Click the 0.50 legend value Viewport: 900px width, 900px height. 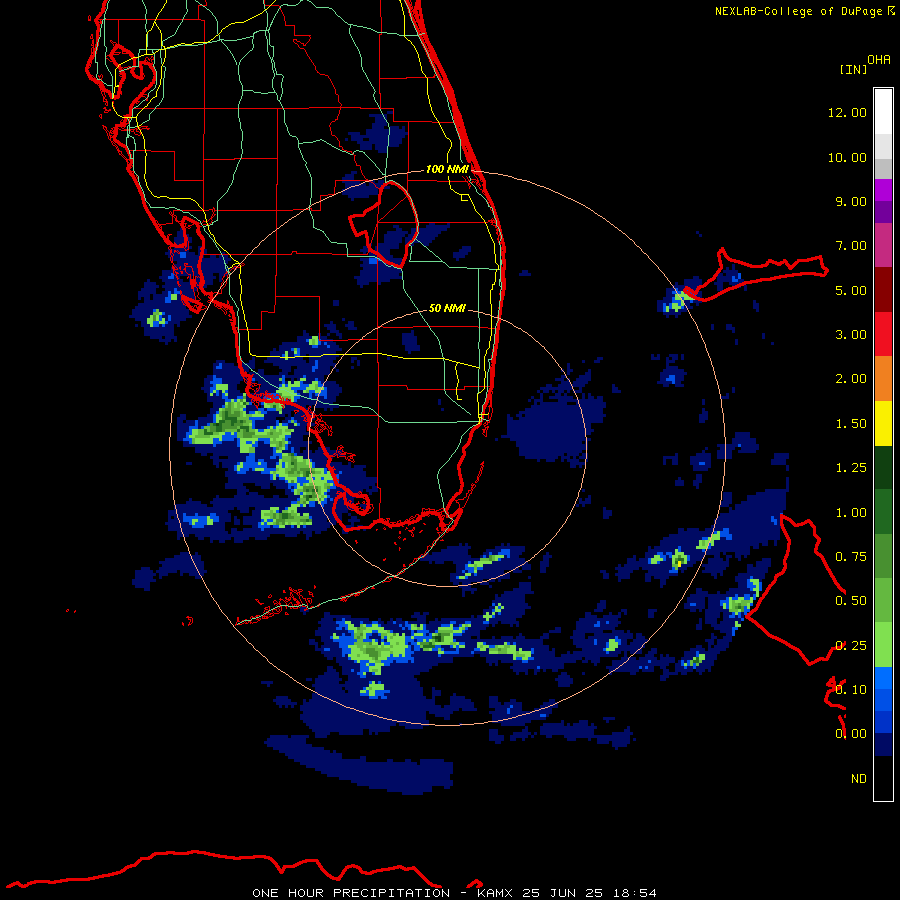pos(851,601)
